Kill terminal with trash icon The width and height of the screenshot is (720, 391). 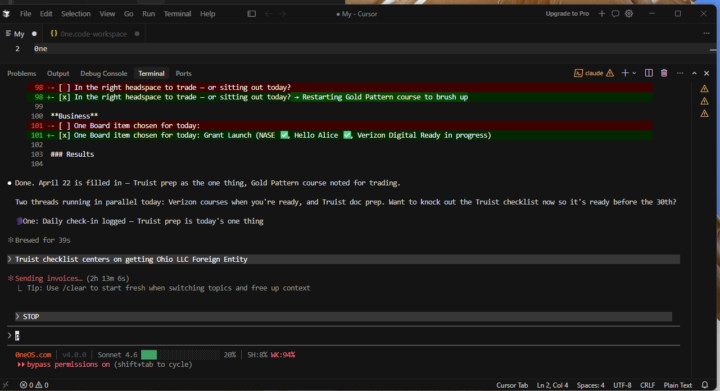tap(664, 73)
